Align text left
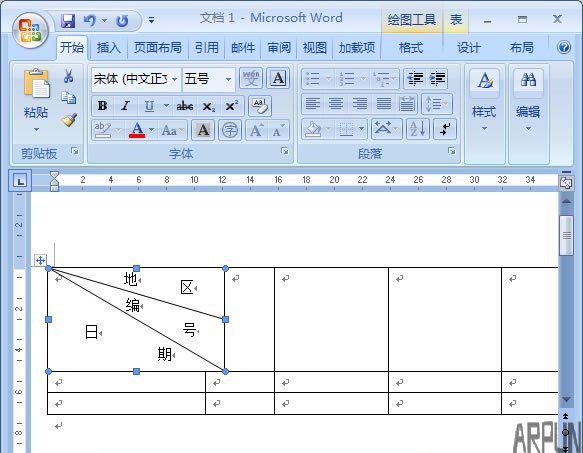This screenshot has width=583, height=453. click(x=313, y=104)
